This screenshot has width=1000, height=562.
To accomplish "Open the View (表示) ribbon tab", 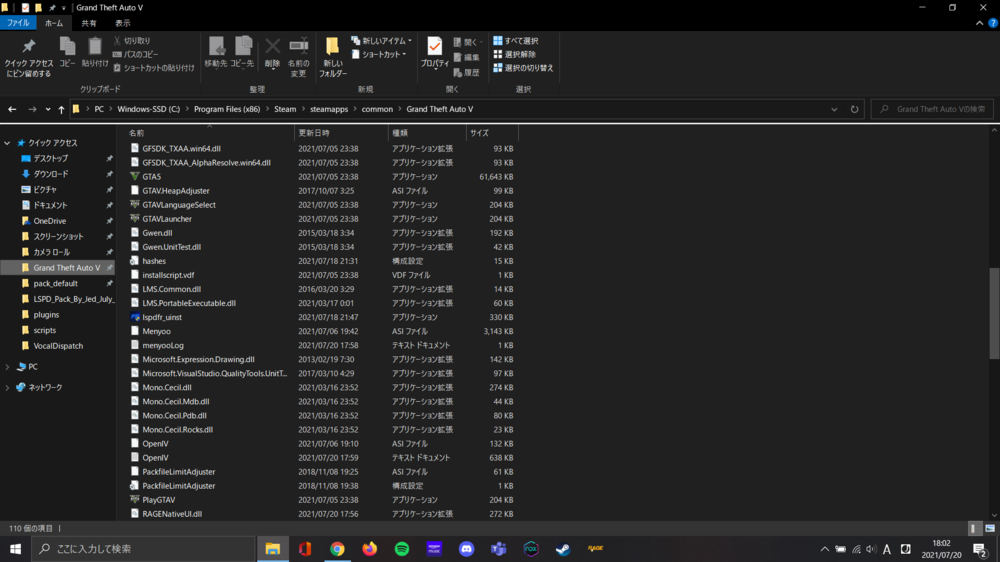I will tap(122, 23).
